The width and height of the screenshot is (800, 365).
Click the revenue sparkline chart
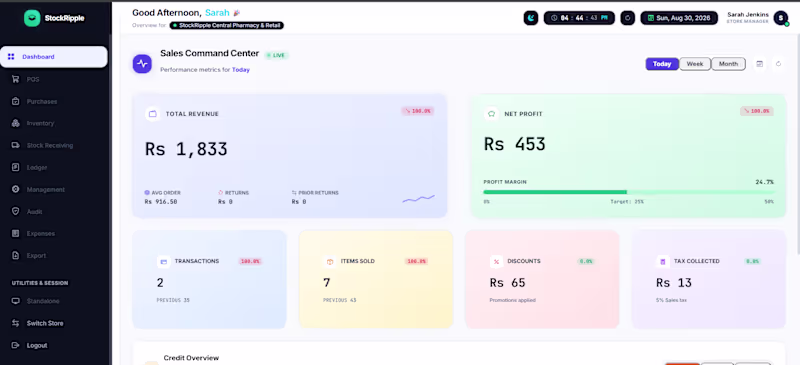pos(418,198)
